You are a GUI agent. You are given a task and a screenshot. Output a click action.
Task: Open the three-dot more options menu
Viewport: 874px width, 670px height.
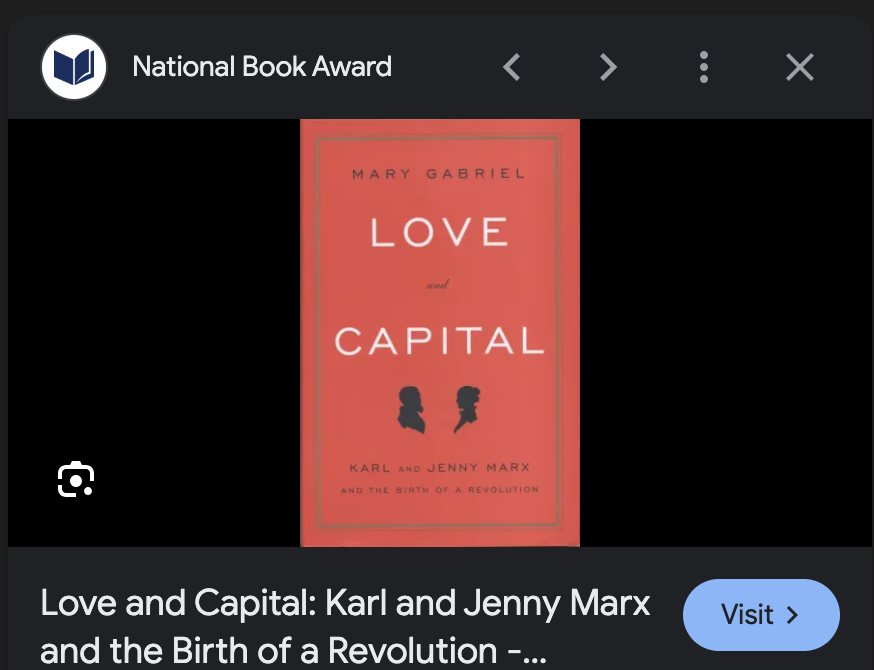click(x=703, y=67)
